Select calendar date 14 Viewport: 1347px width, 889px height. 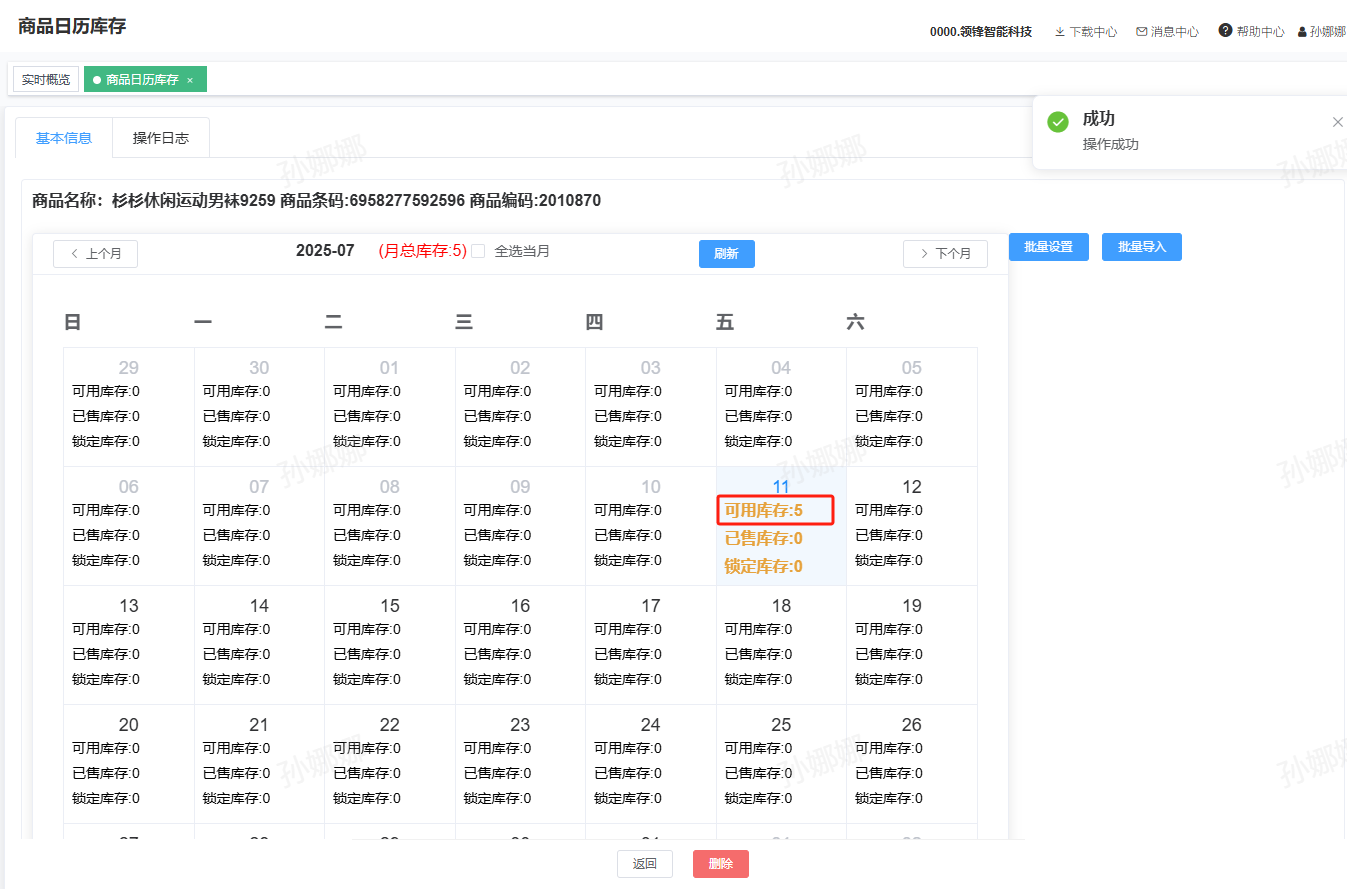[x=259, y=606]
